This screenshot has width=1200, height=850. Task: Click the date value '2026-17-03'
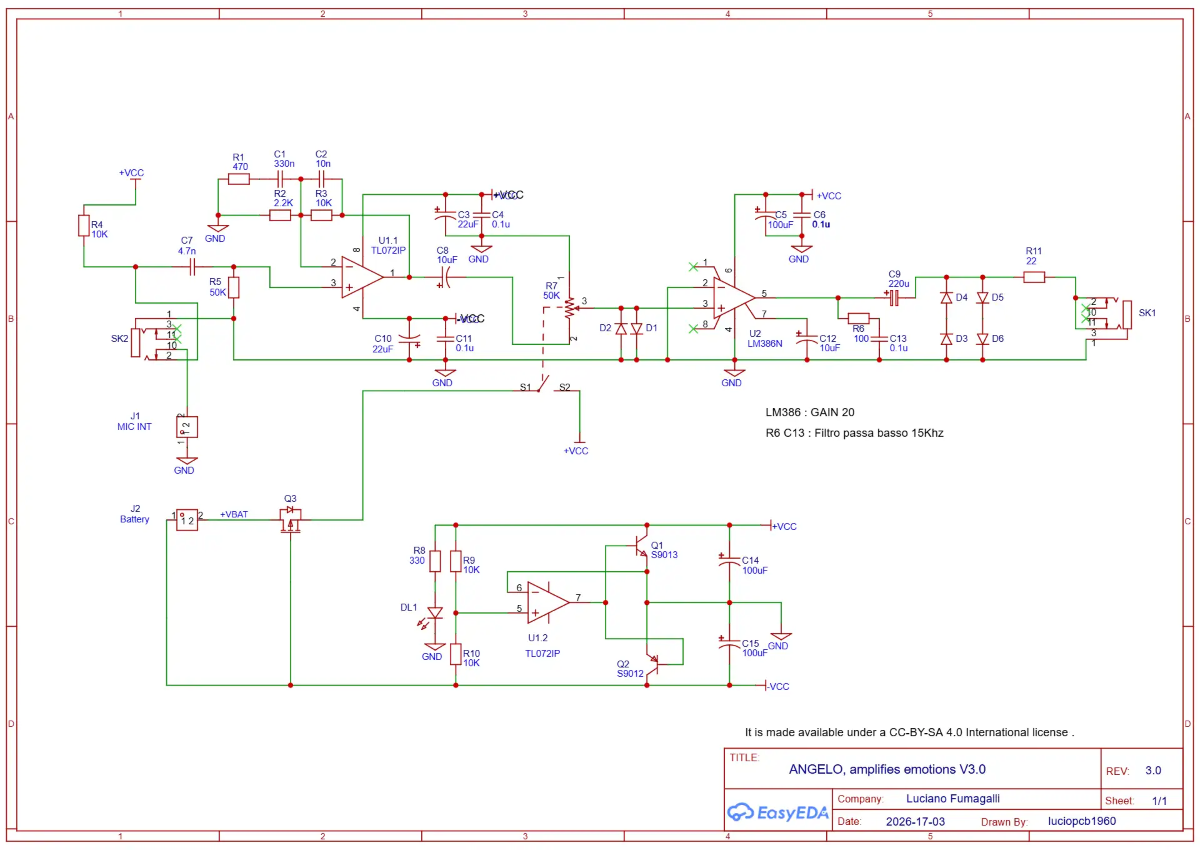click(915, 822)
